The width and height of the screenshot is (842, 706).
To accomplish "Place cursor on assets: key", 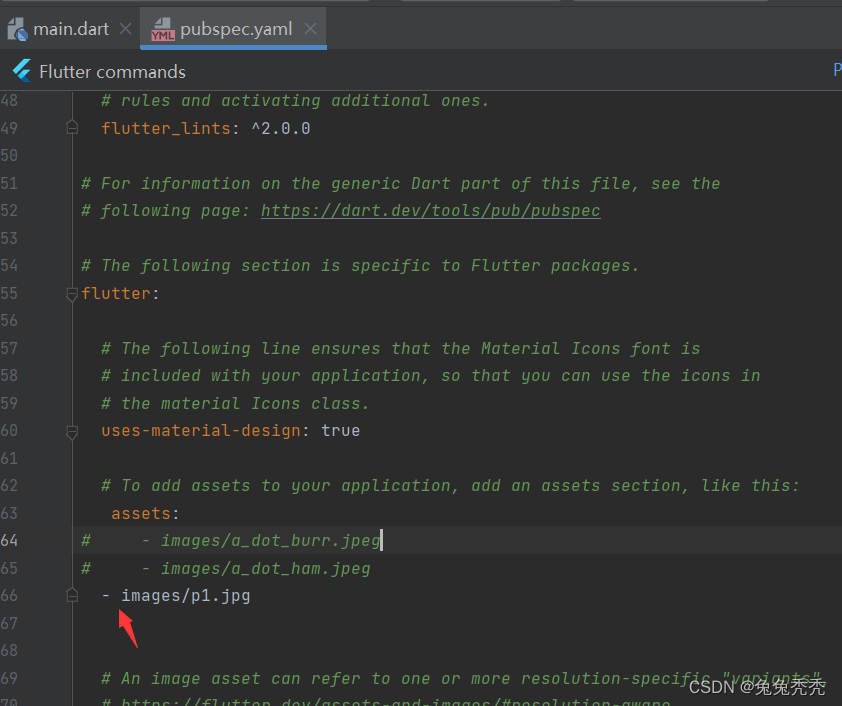I will pyautogui.click(x=140, y=514).
